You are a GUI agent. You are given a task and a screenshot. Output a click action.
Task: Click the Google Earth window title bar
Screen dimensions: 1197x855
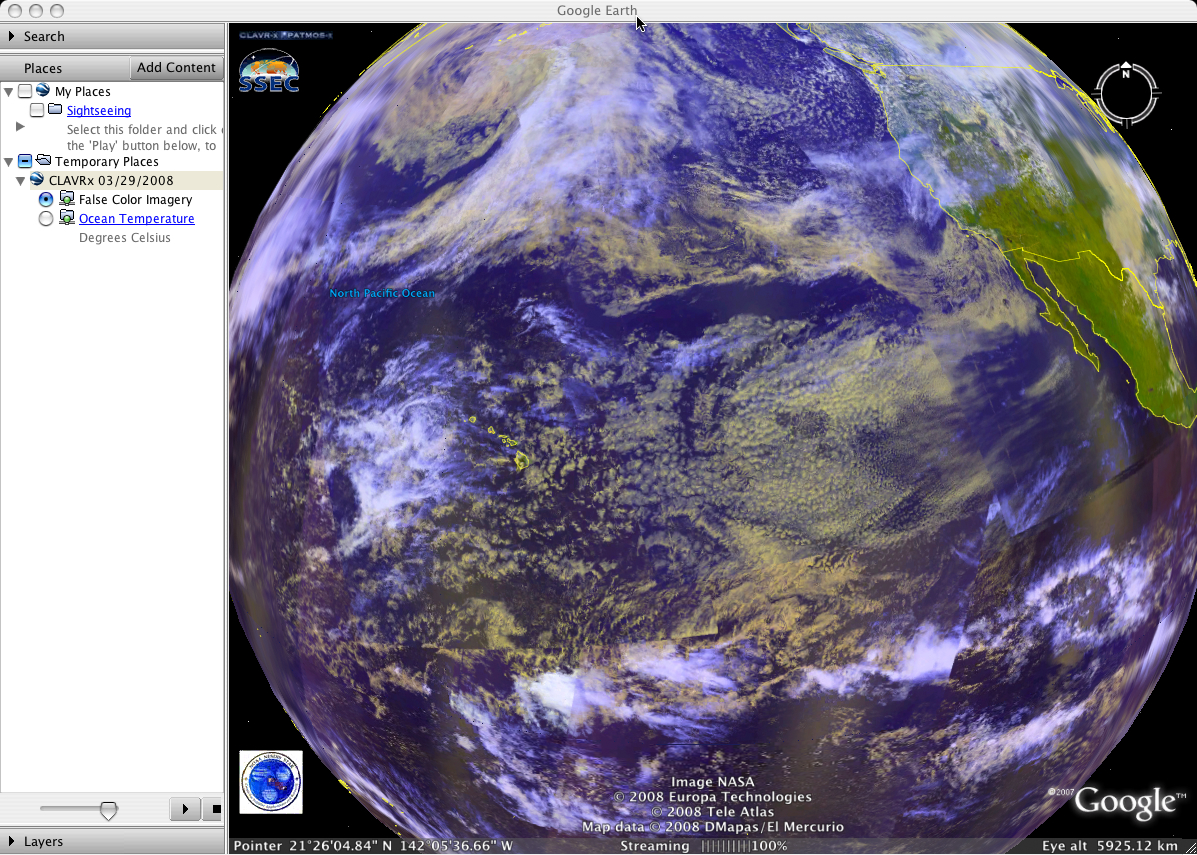597,11
